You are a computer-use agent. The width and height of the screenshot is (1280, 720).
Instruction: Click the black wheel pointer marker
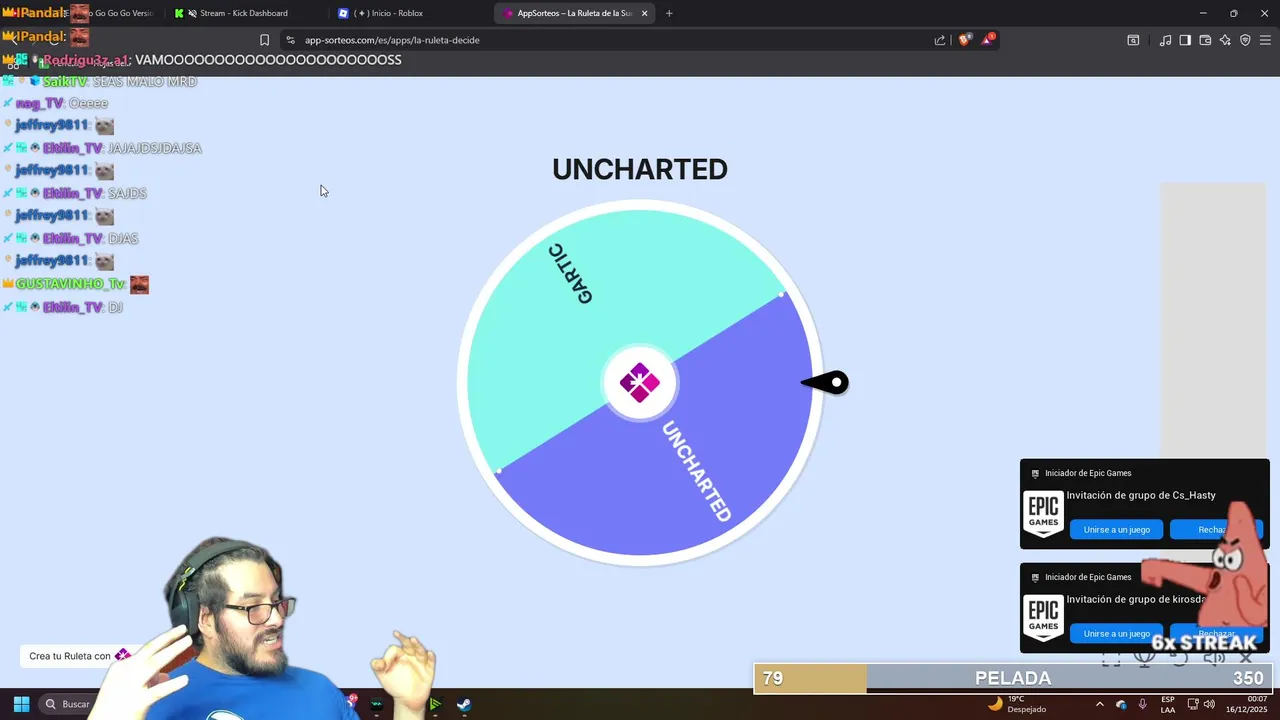click(x=826, y=383)
